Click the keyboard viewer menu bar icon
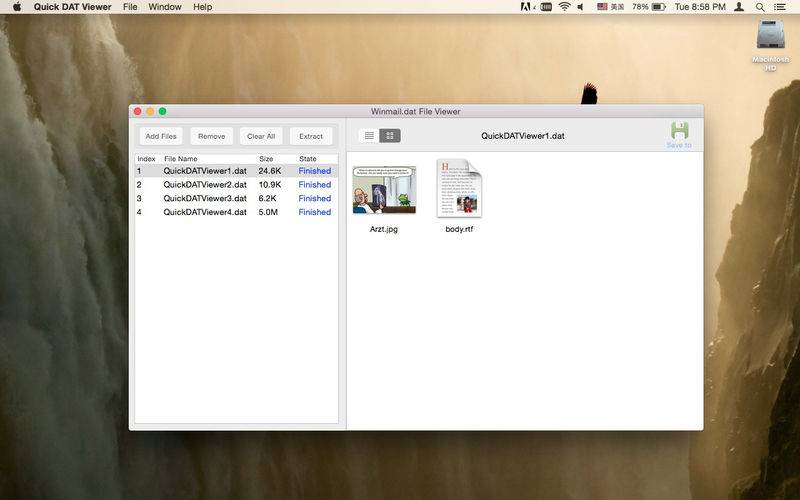800x500 pixels. (546, 7)
